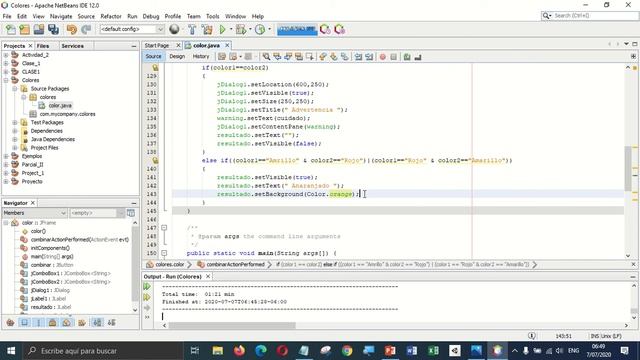Open the <empty> filter dropdown in Navigator
The width and height of the screenshot is (640, 360).
[x=96, y=213]
